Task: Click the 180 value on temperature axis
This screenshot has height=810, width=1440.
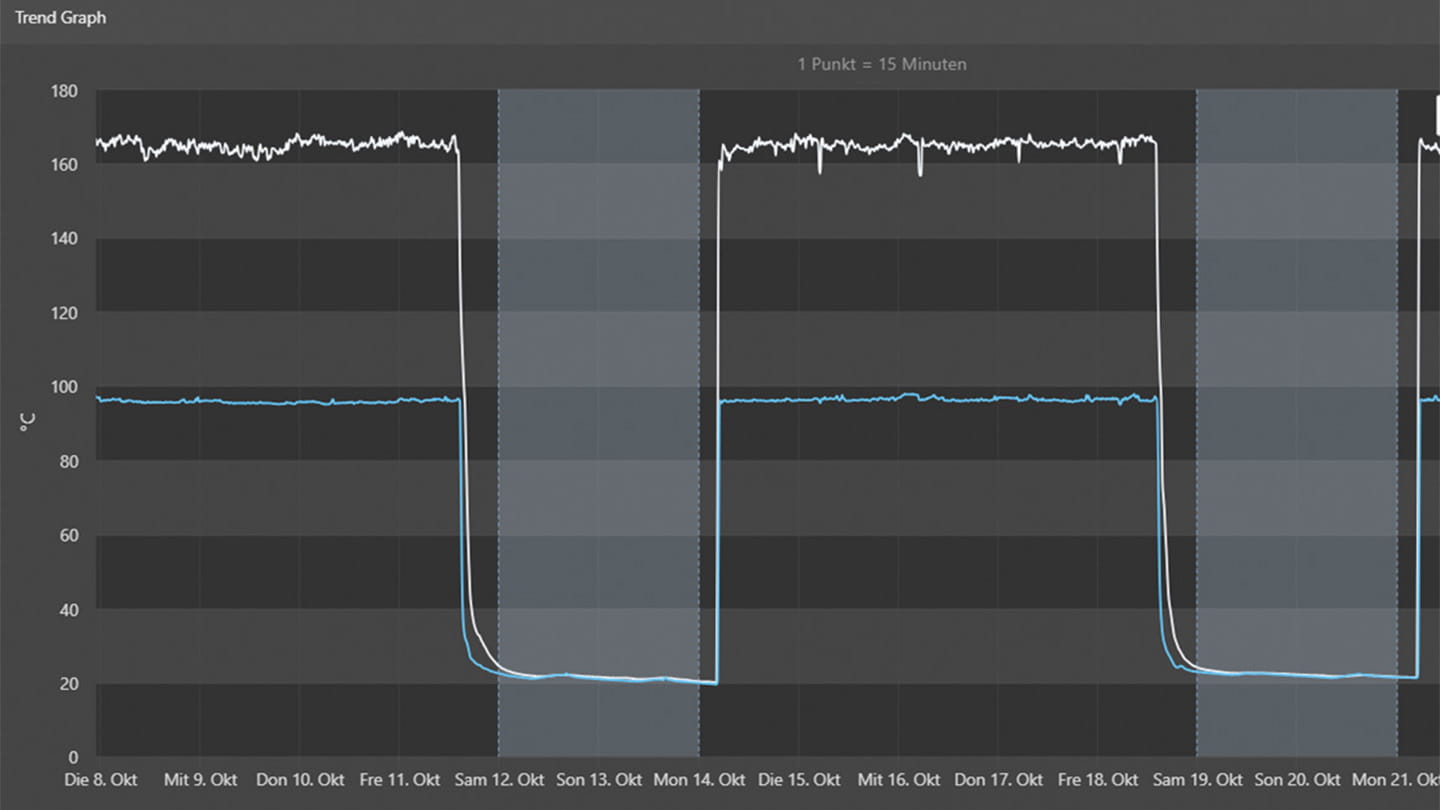Action: point(64,91)
